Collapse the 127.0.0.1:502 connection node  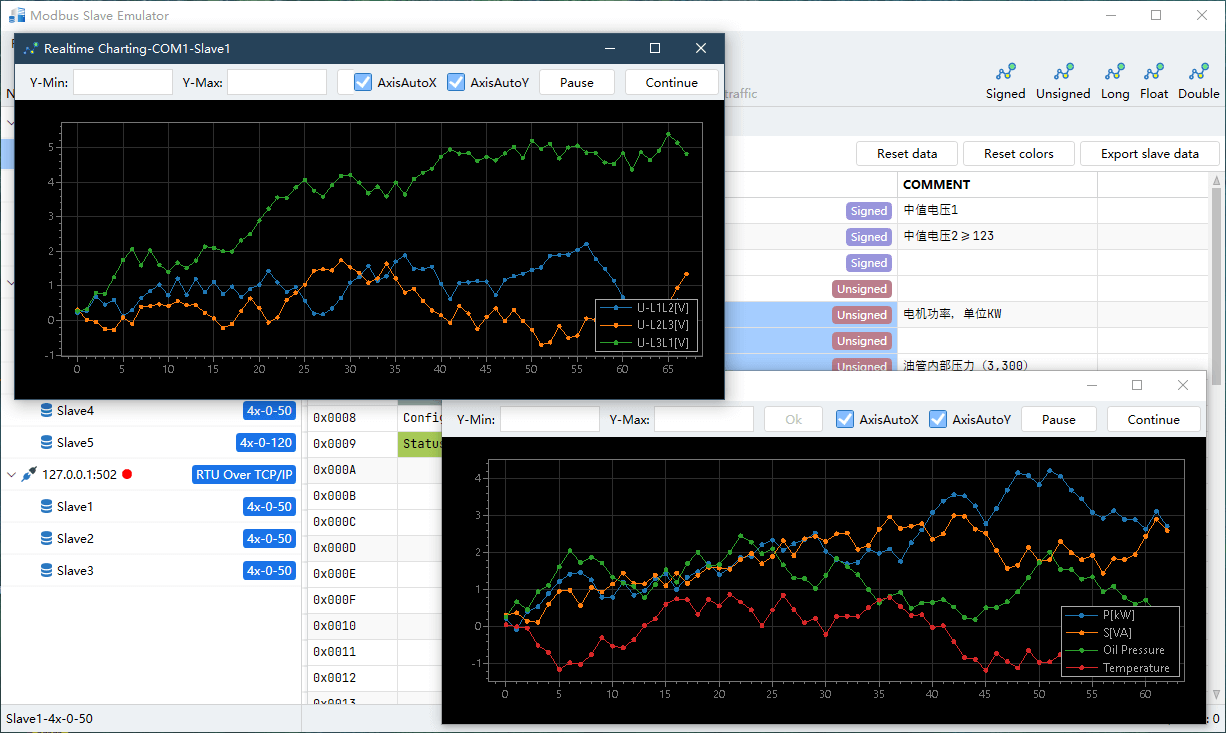coord(11,475)
